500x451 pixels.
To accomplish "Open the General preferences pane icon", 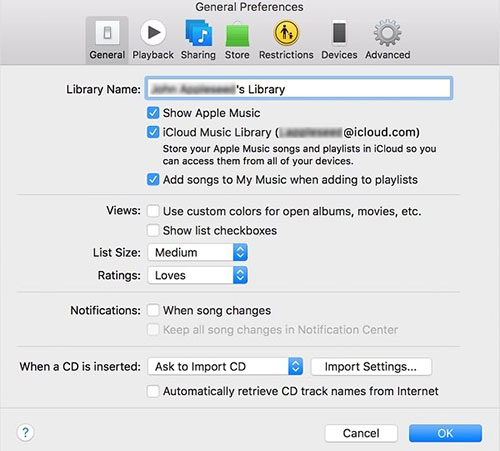I will [x=107, y=33].
